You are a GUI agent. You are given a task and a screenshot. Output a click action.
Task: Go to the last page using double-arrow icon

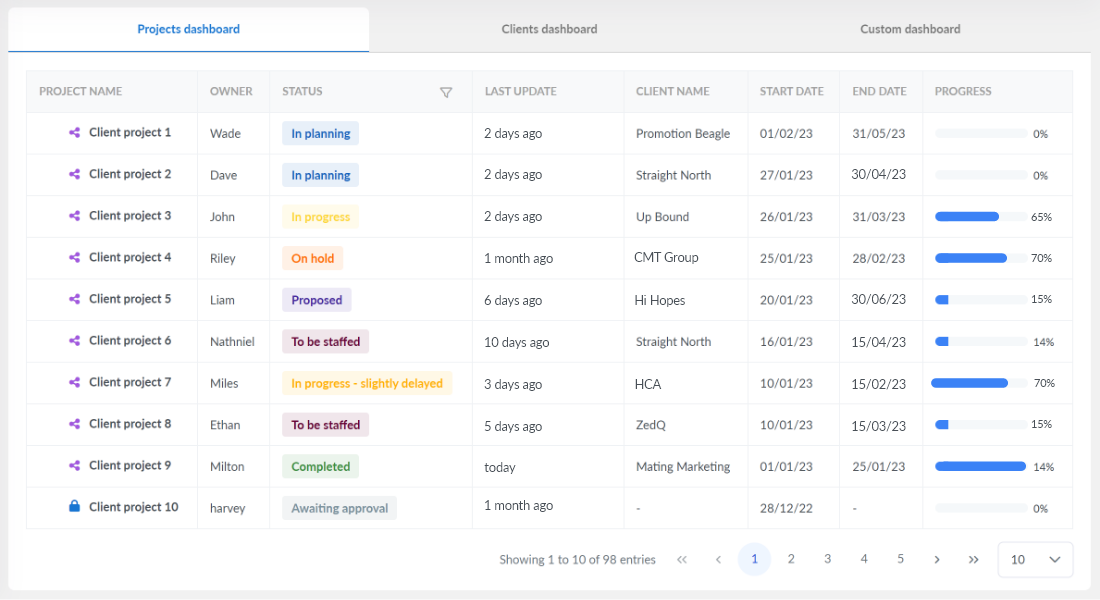[973, 559]
